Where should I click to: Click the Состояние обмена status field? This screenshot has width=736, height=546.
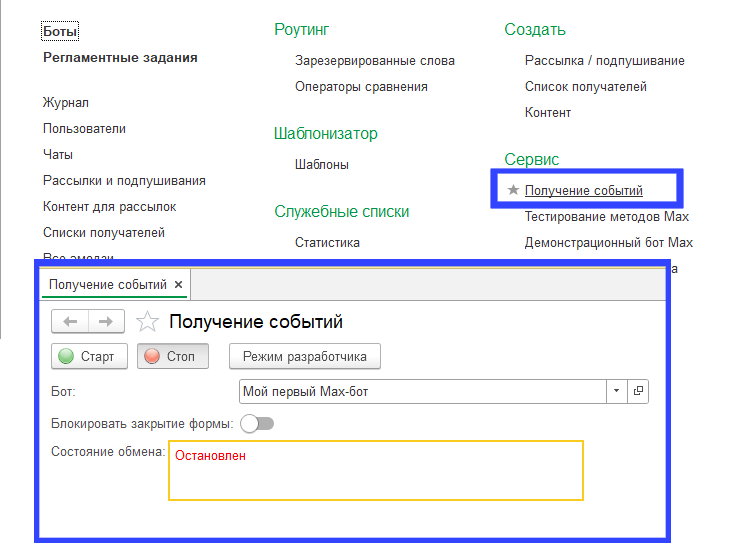376,470
